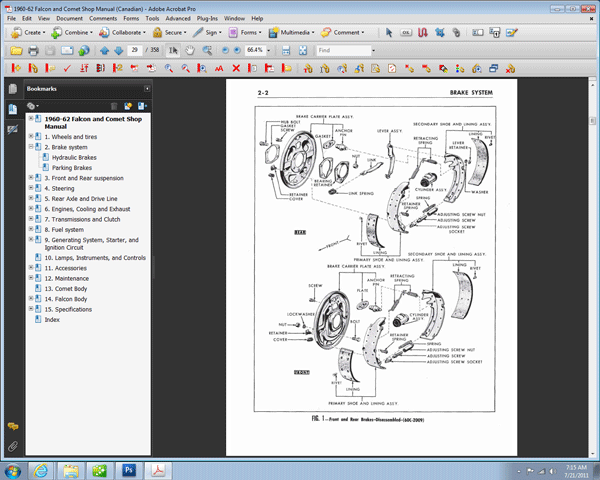Select the Hand tool
This screenshot has height=480, width=600.
tap(190, 50)
